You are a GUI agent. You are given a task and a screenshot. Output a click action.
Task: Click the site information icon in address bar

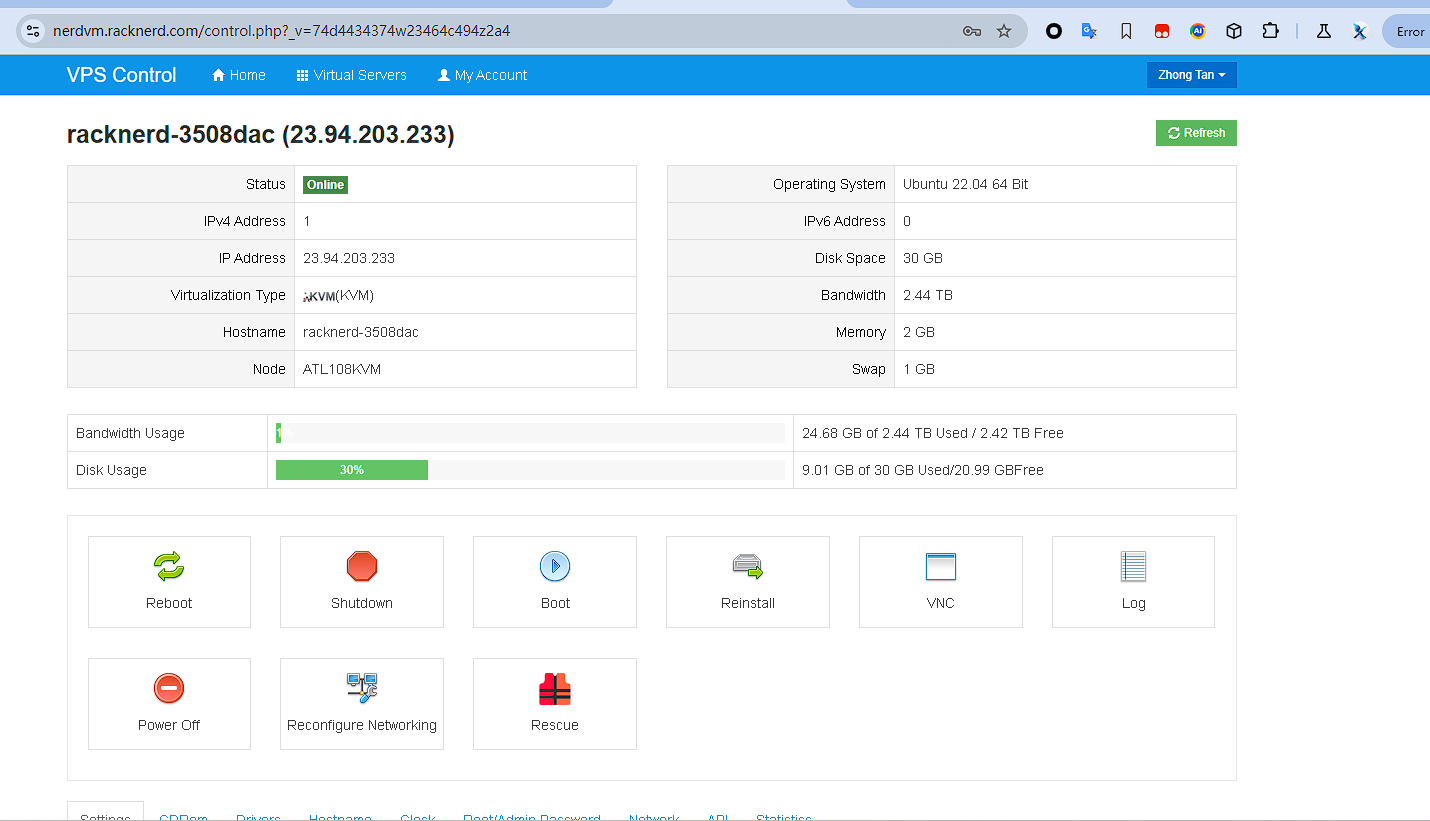click(33, 31)
